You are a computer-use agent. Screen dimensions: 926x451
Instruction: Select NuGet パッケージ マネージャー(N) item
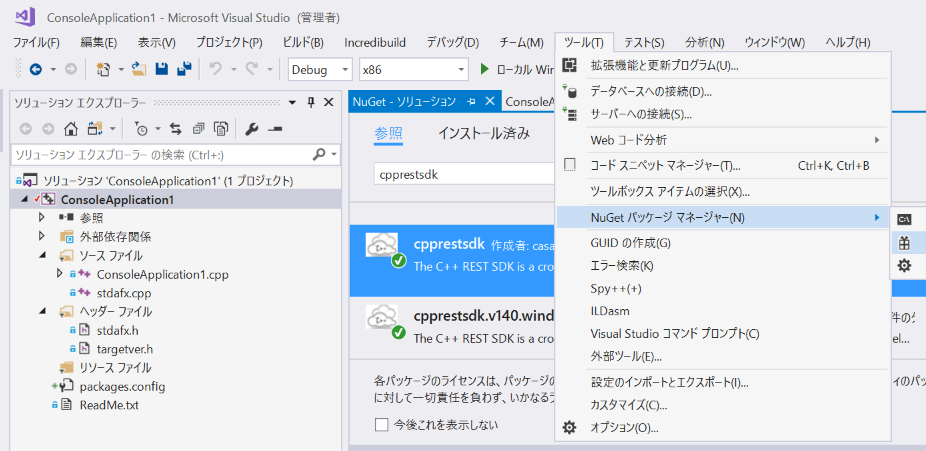722,217
